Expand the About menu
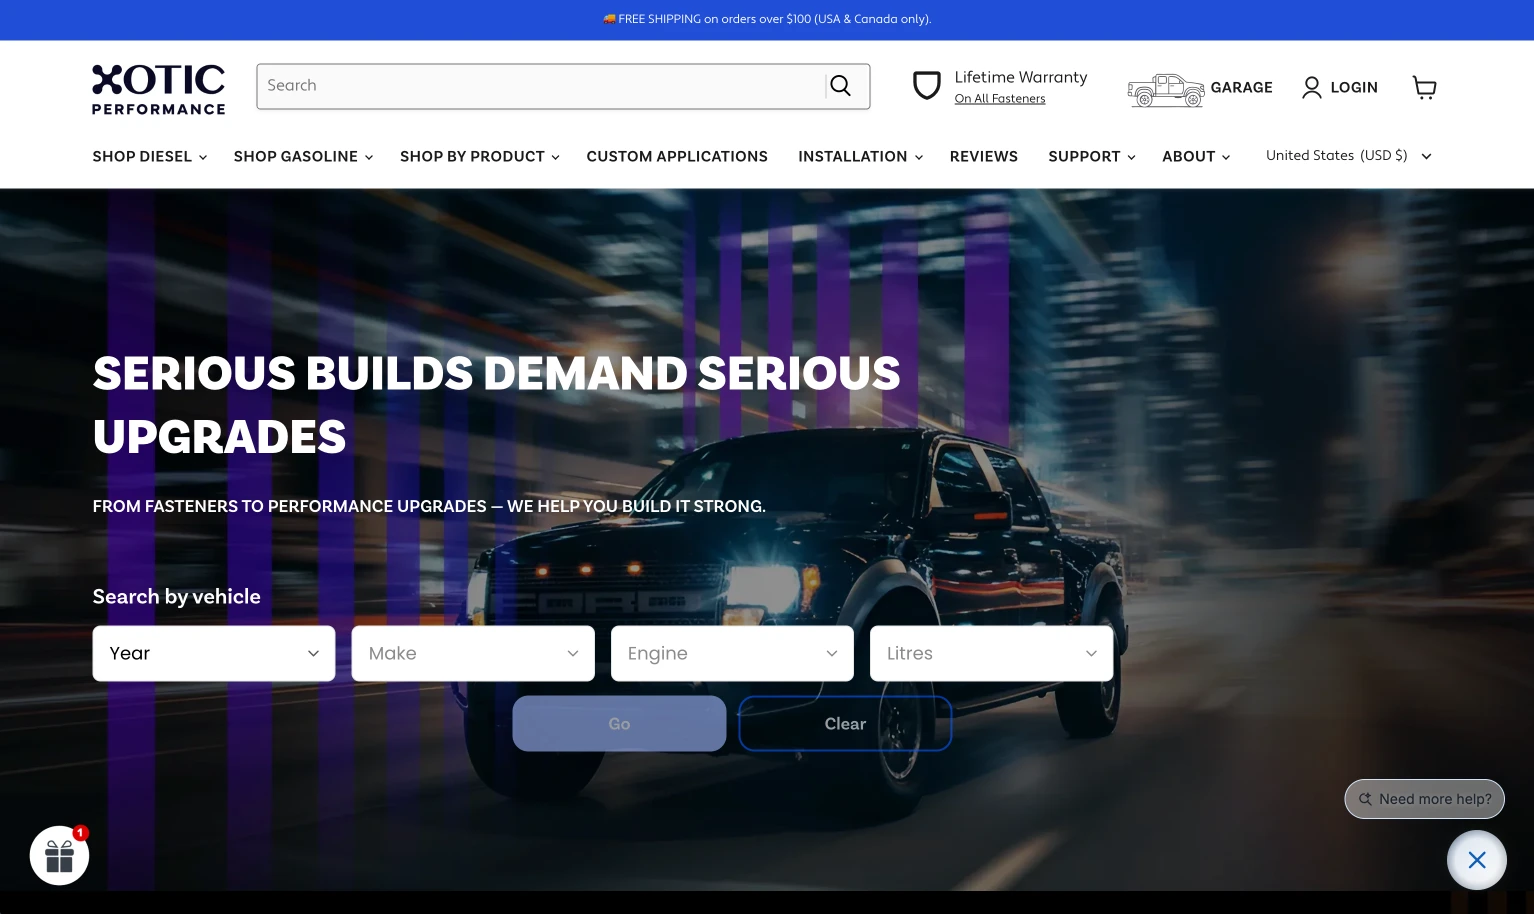The image size is (1534, 914). click(x=1196, y=157)
